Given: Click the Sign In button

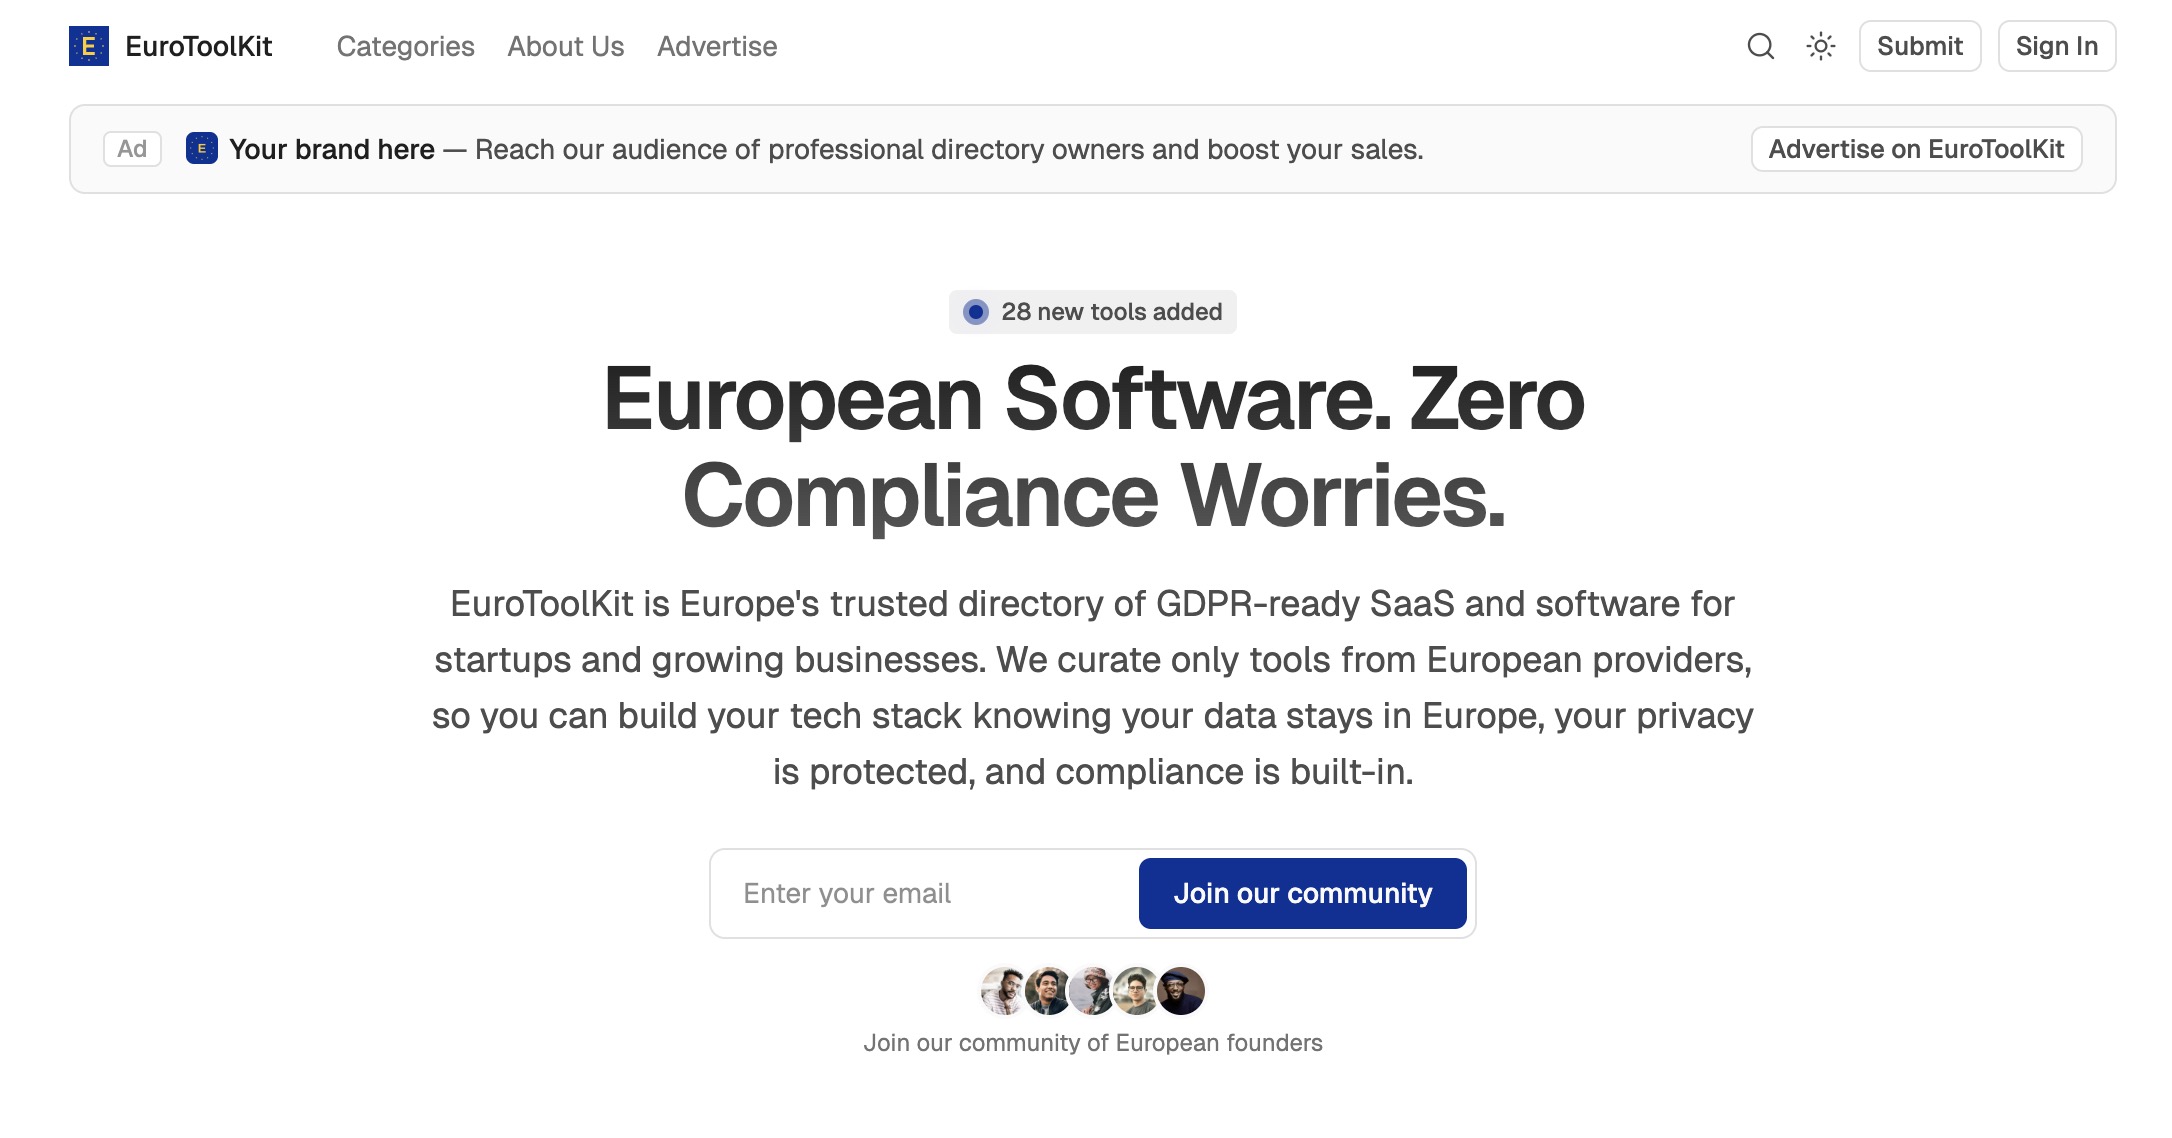Looking at the screenshot, I should tap(2056, 46).
